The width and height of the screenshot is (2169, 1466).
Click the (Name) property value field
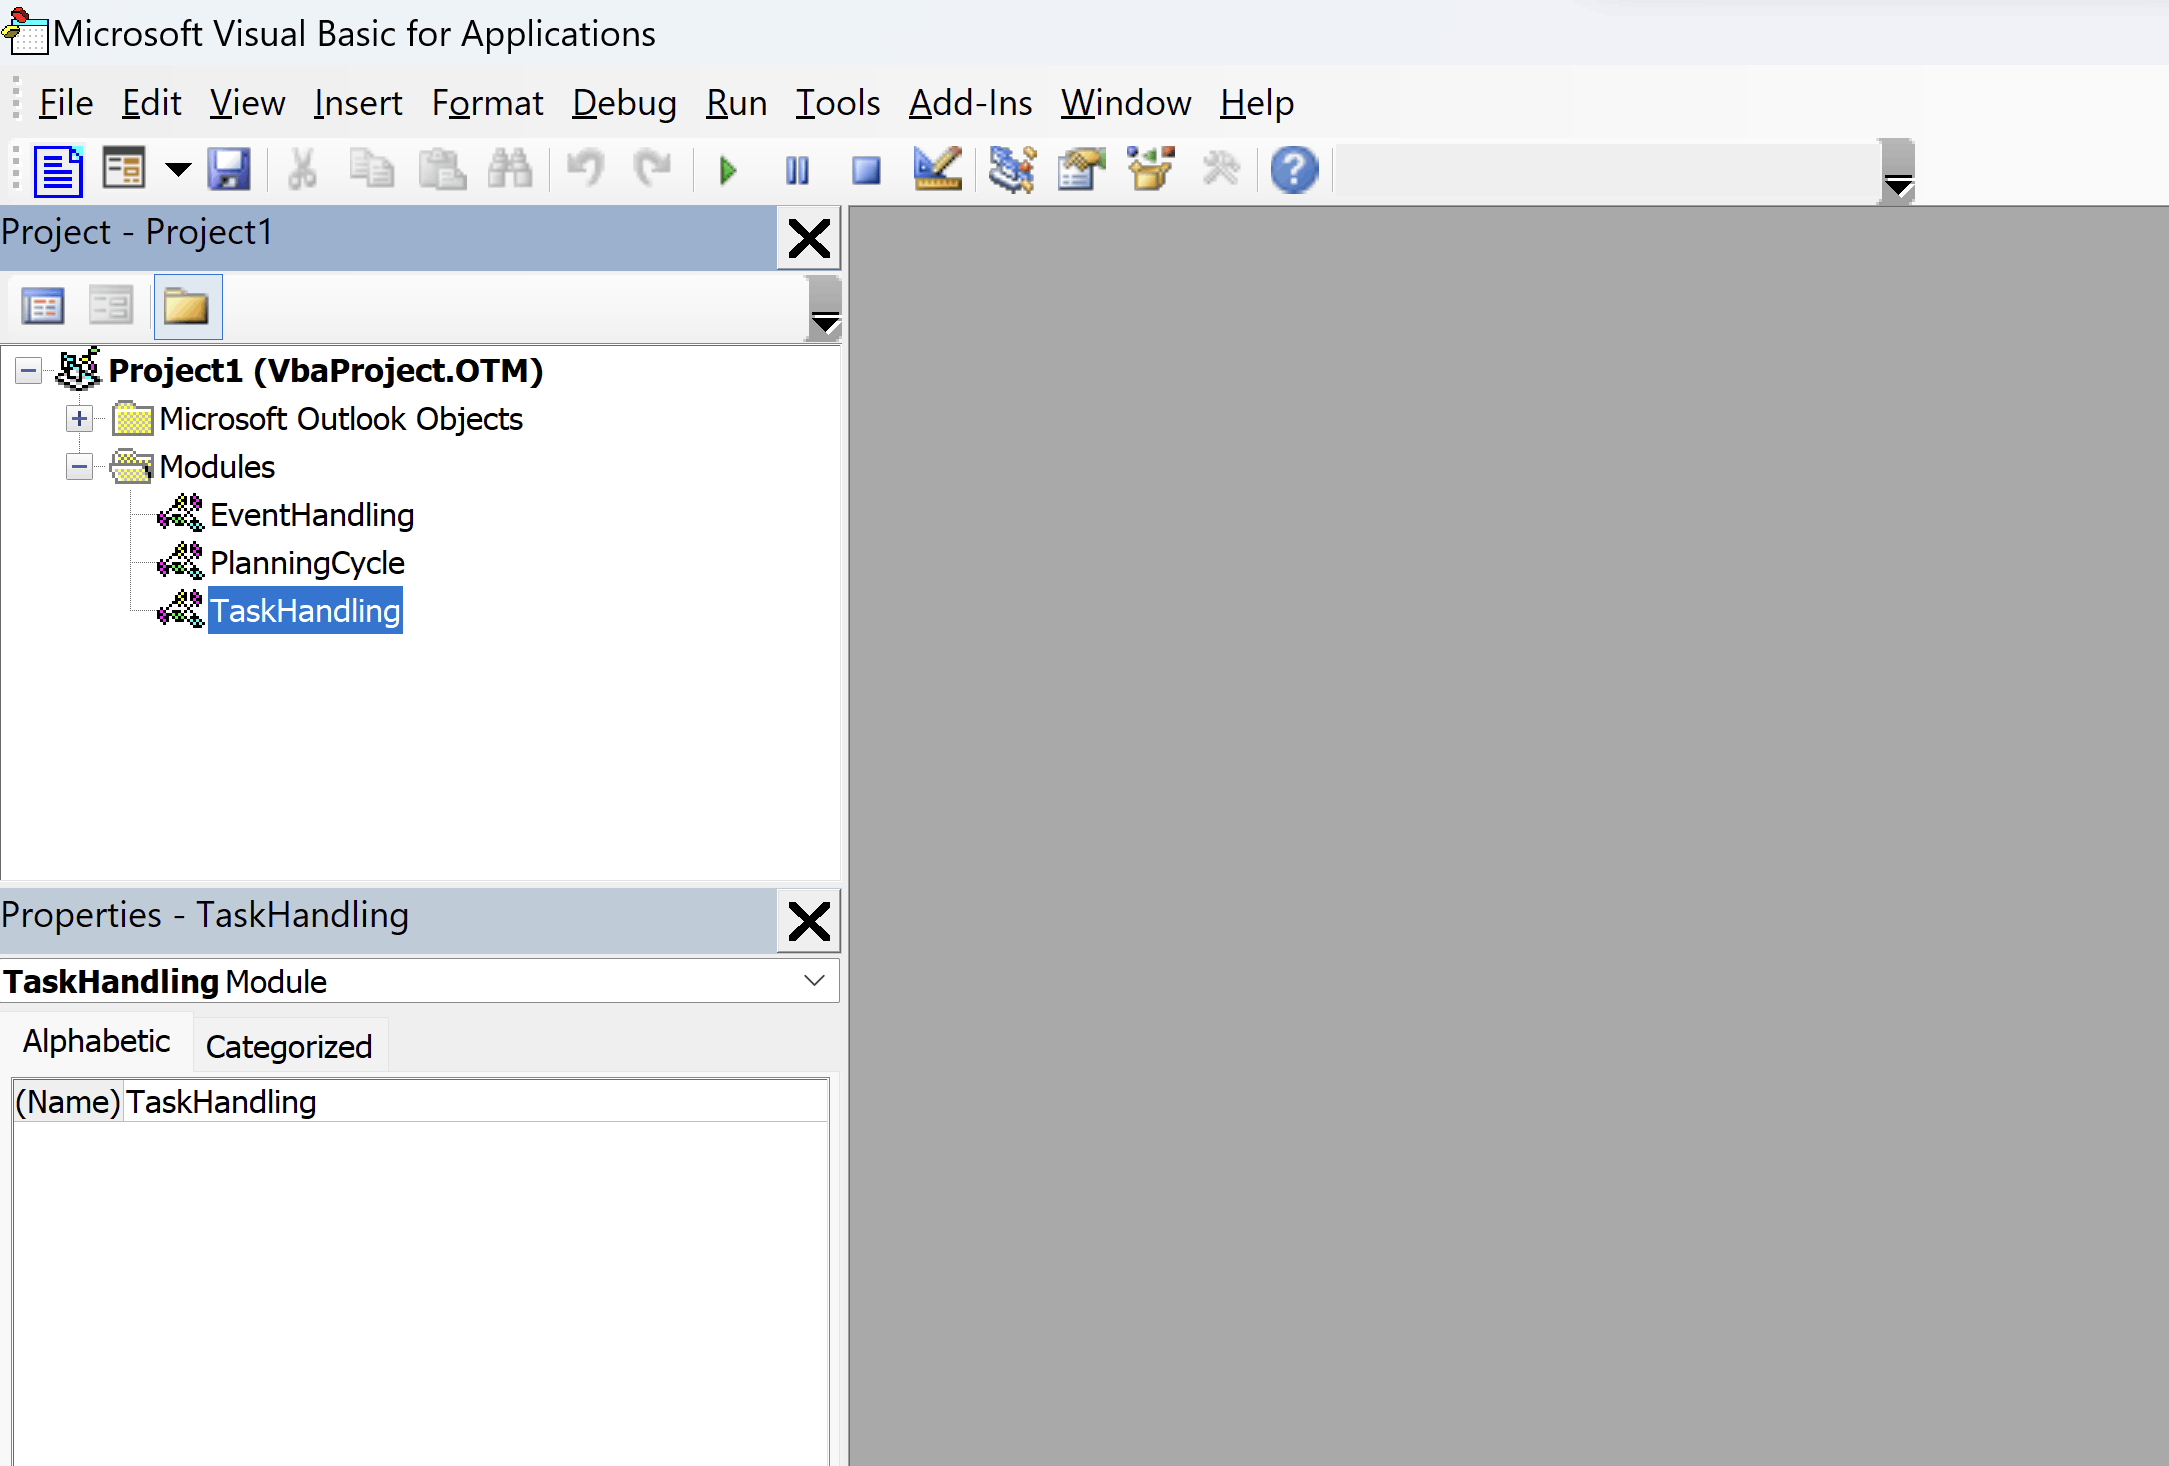pyautogui.click(x=476, y=1102)
